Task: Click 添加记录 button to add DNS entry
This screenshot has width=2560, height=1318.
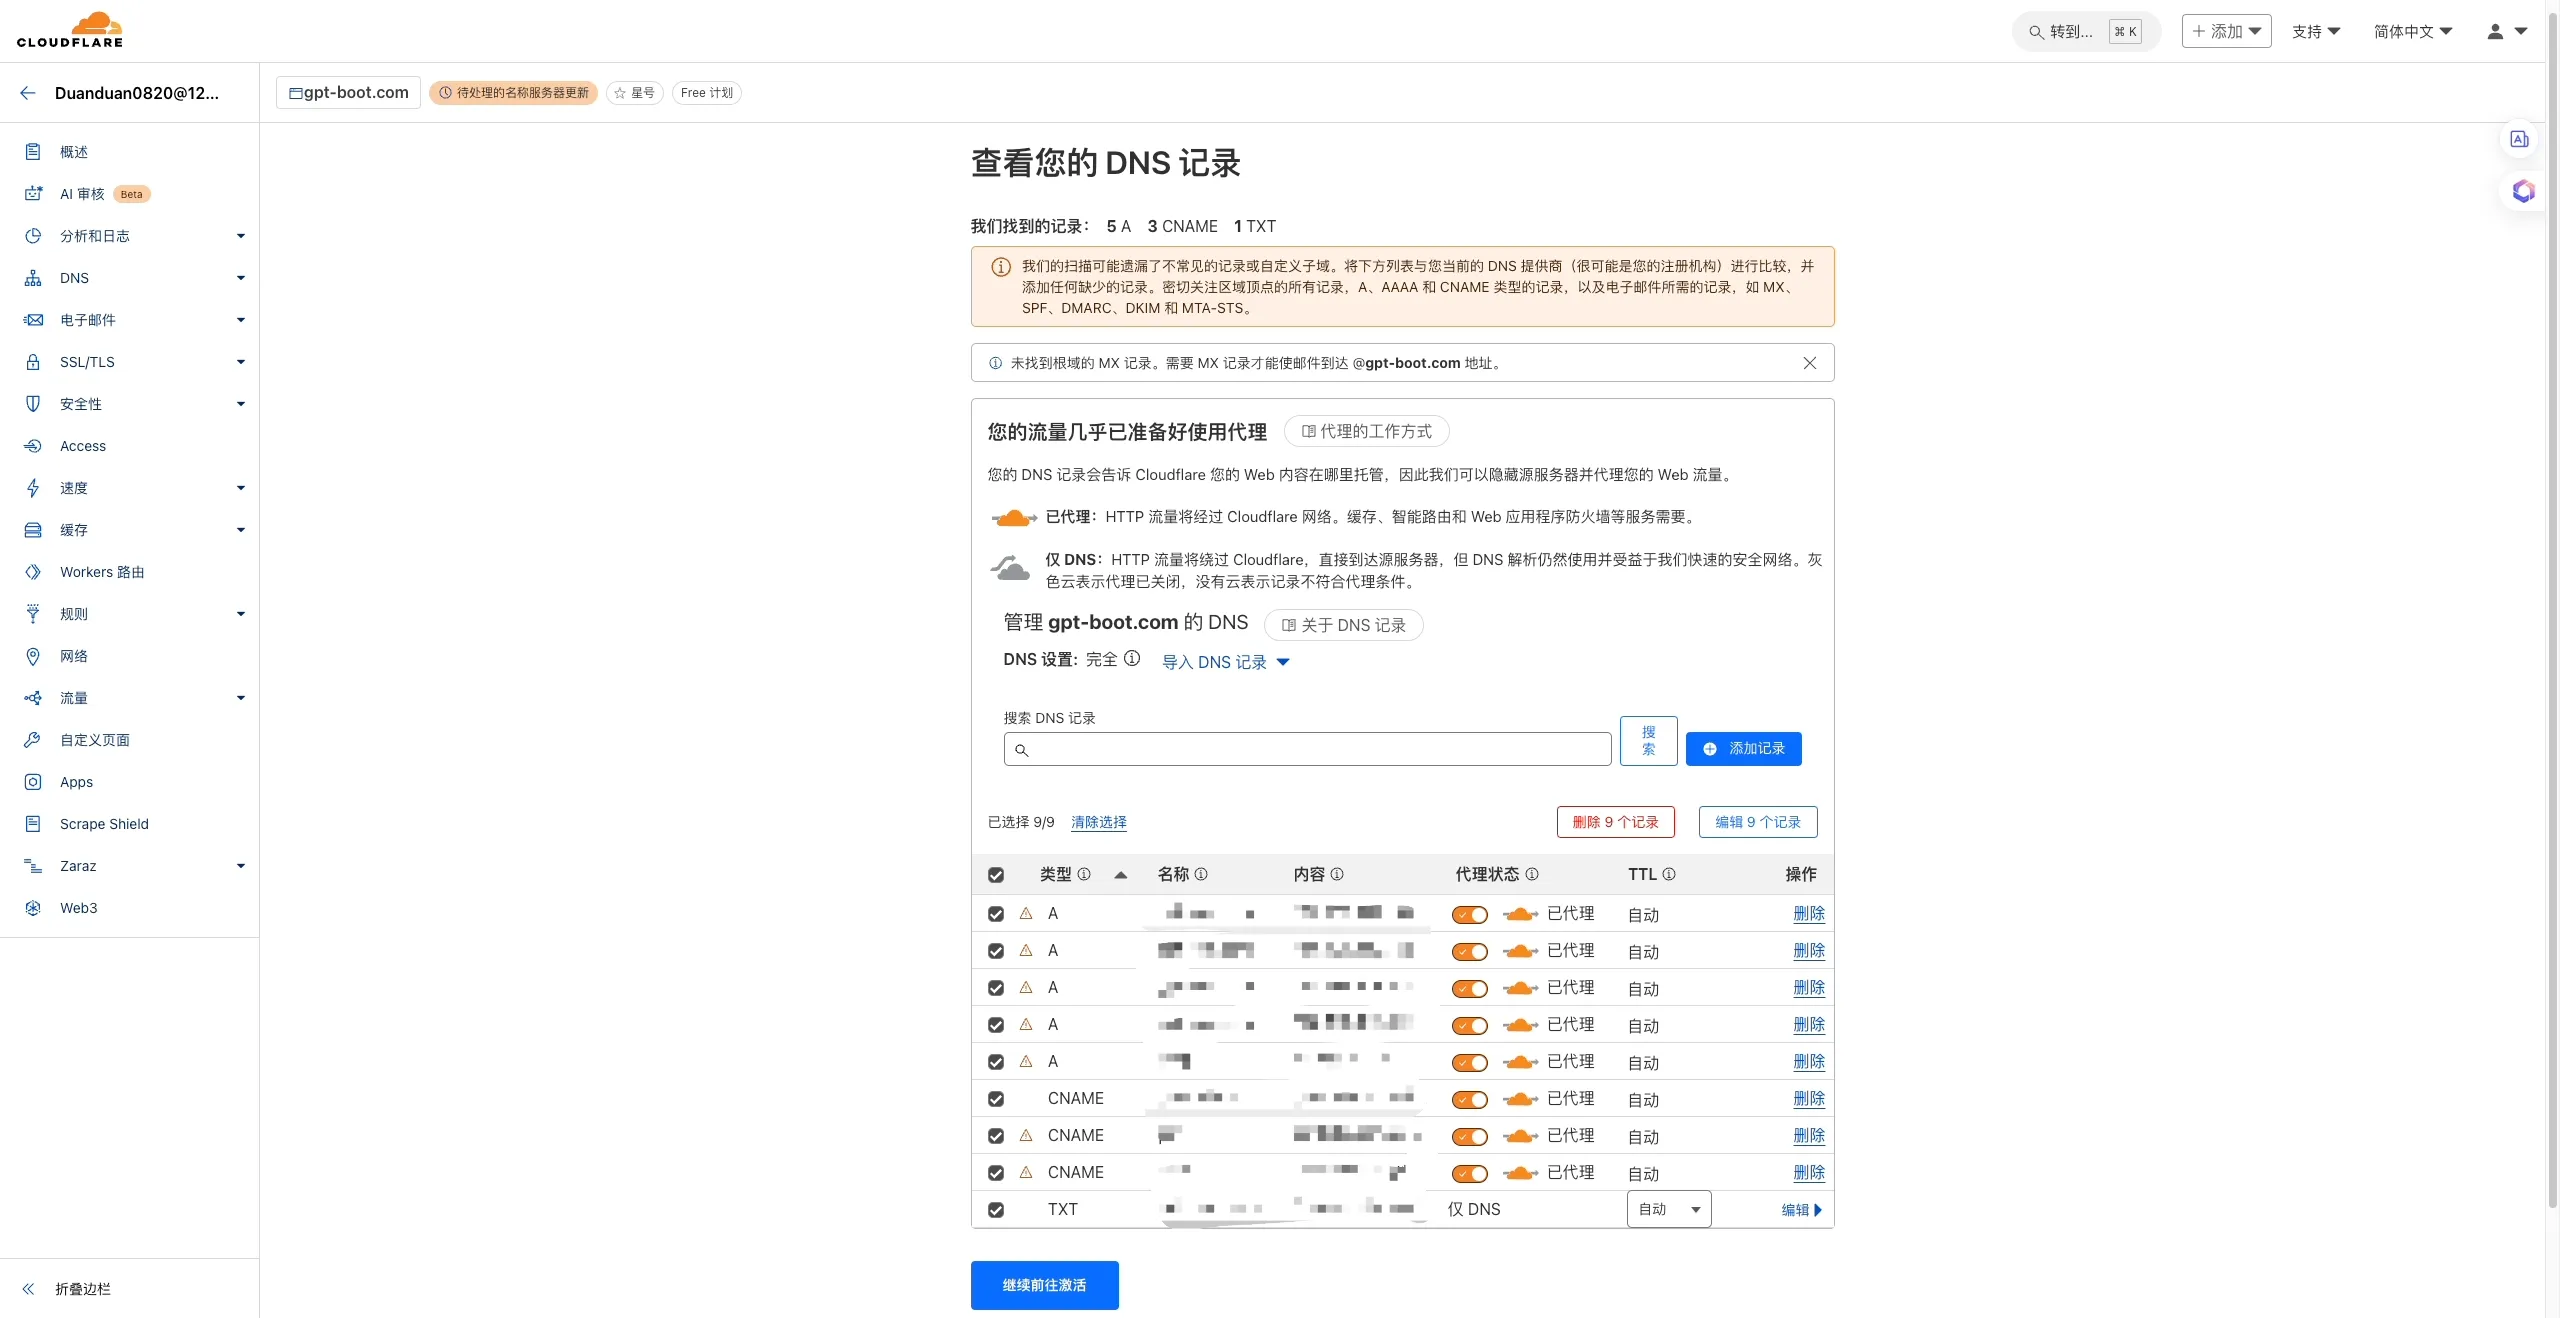Action: point(1743,748)
